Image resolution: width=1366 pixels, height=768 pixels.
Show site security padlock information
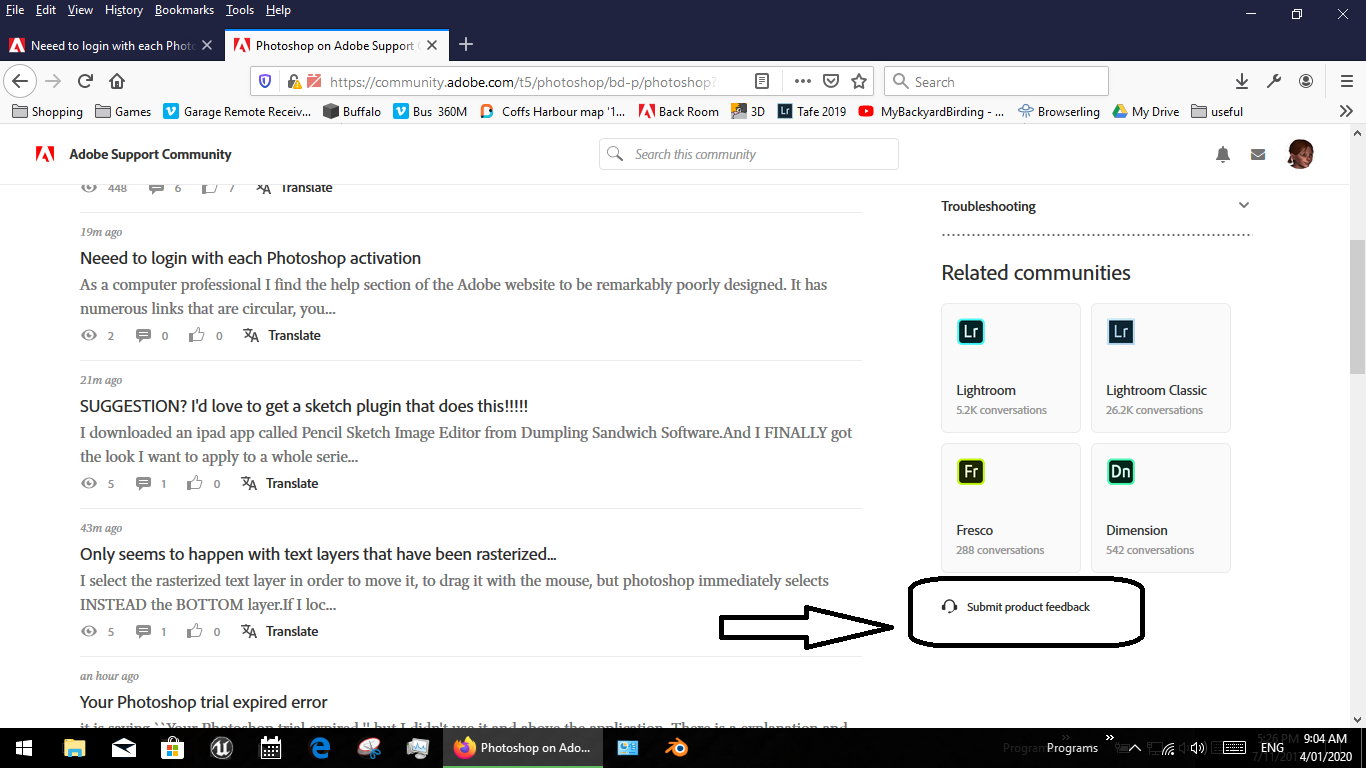(x=294, y=81)
